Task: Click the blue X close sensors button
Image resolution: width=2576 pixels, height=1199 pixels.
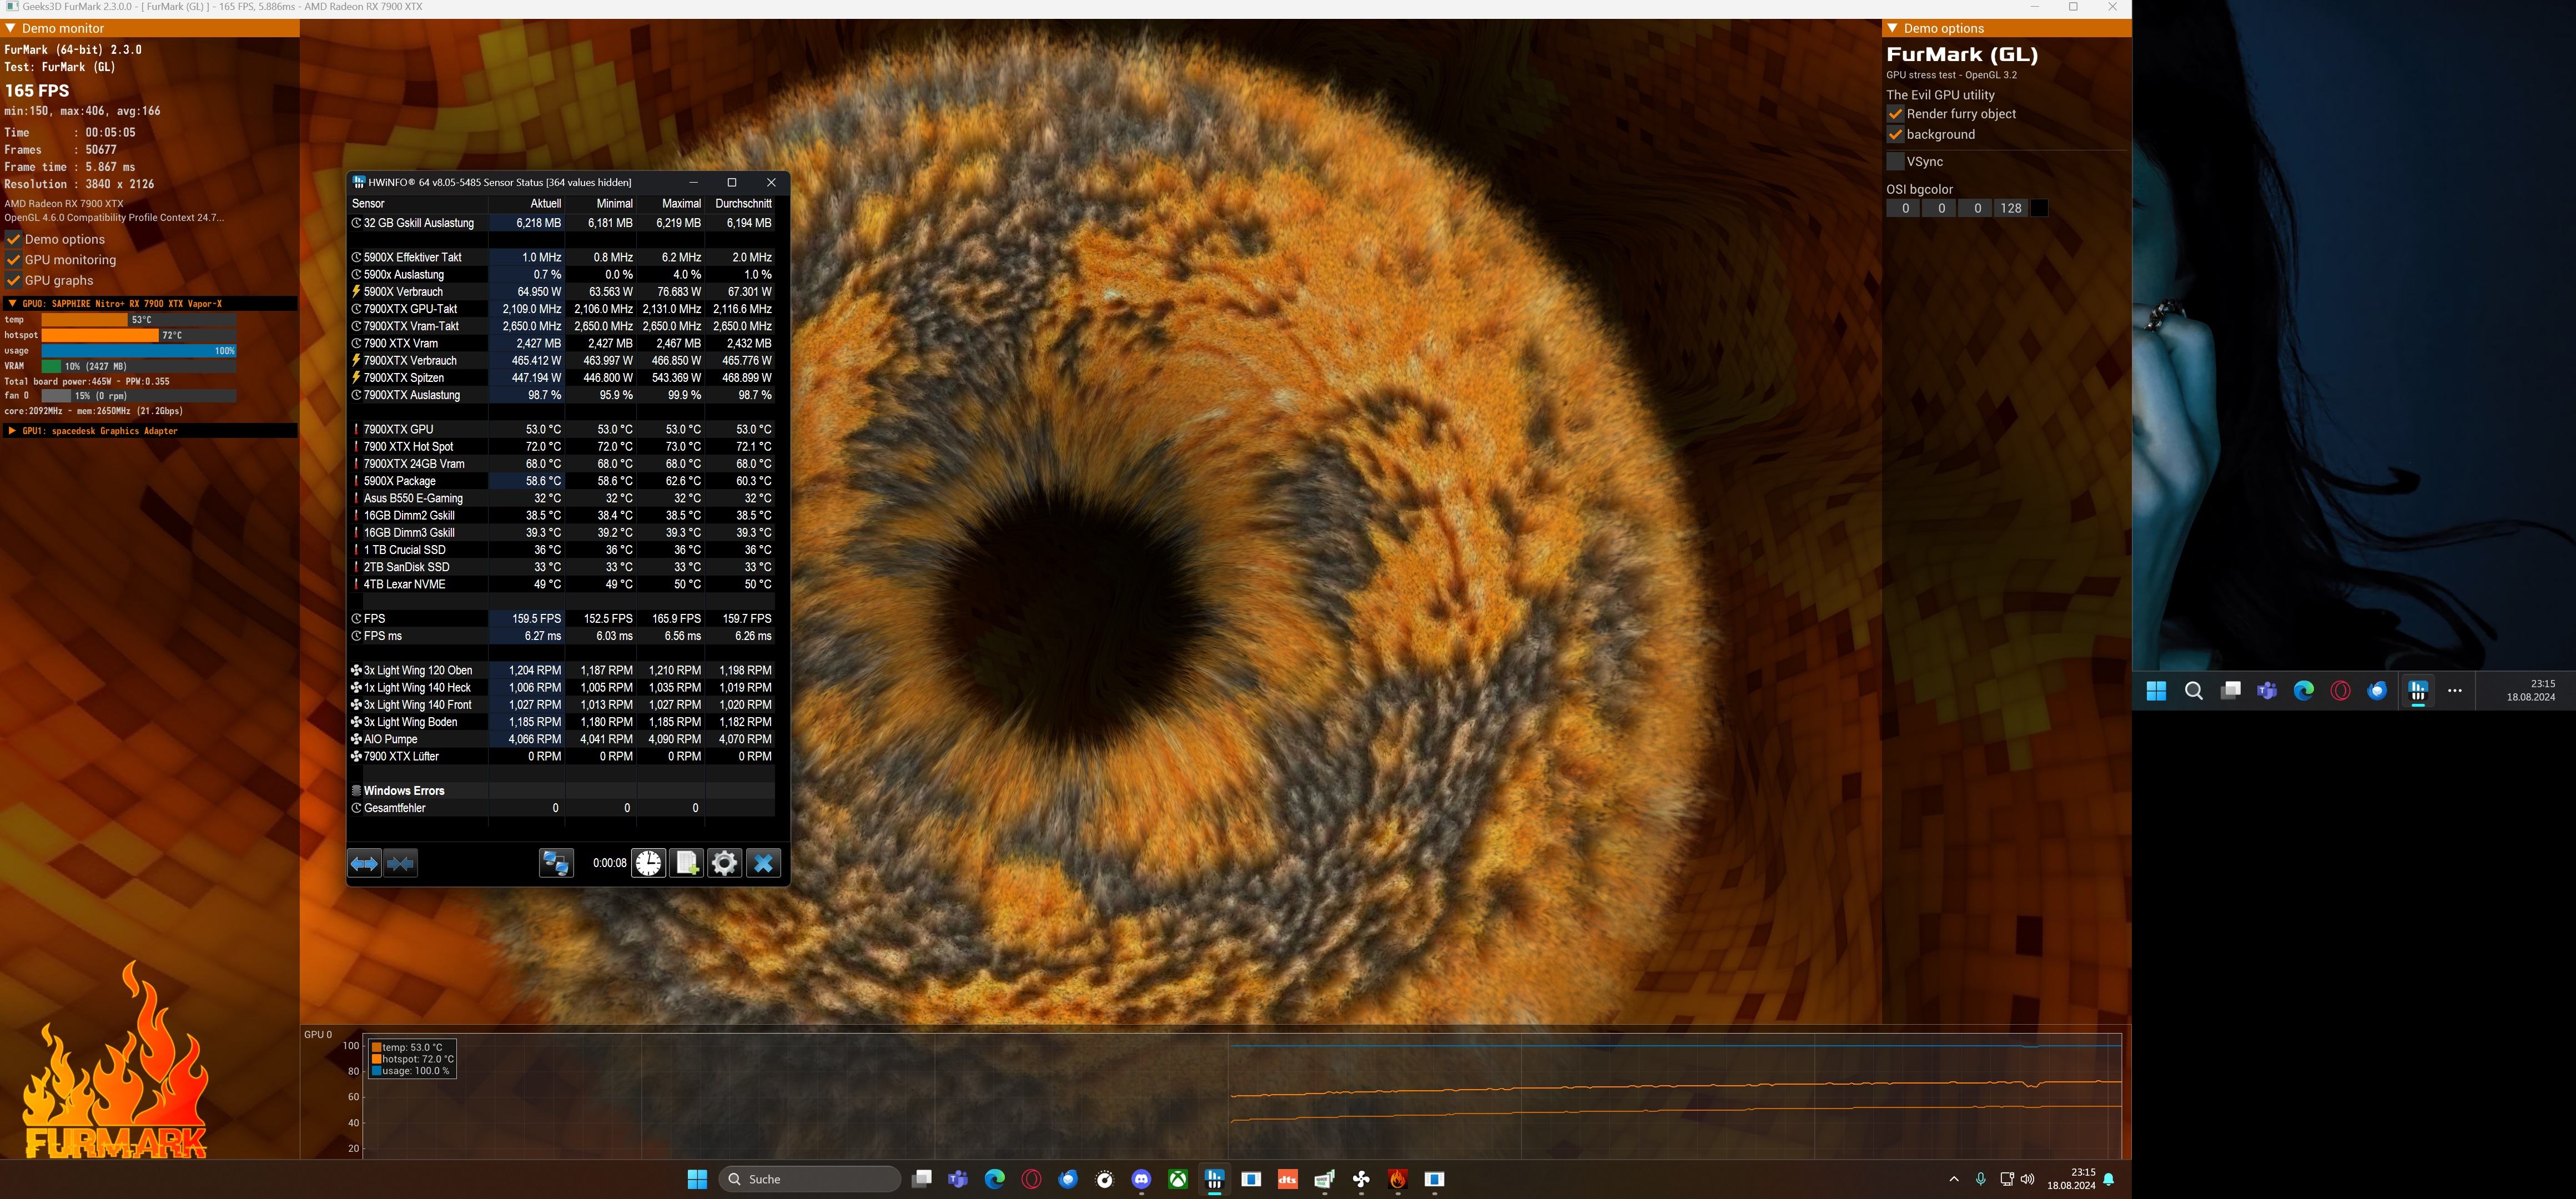Action: pos(763,863)
